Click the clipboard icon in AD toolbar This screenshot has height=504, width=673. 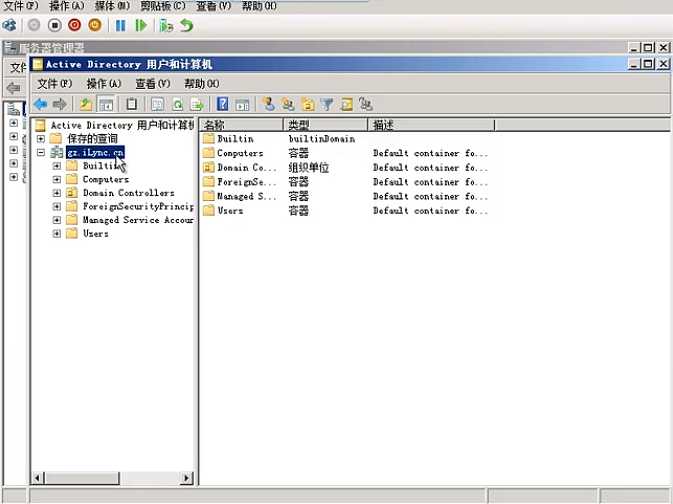point(131,104)
